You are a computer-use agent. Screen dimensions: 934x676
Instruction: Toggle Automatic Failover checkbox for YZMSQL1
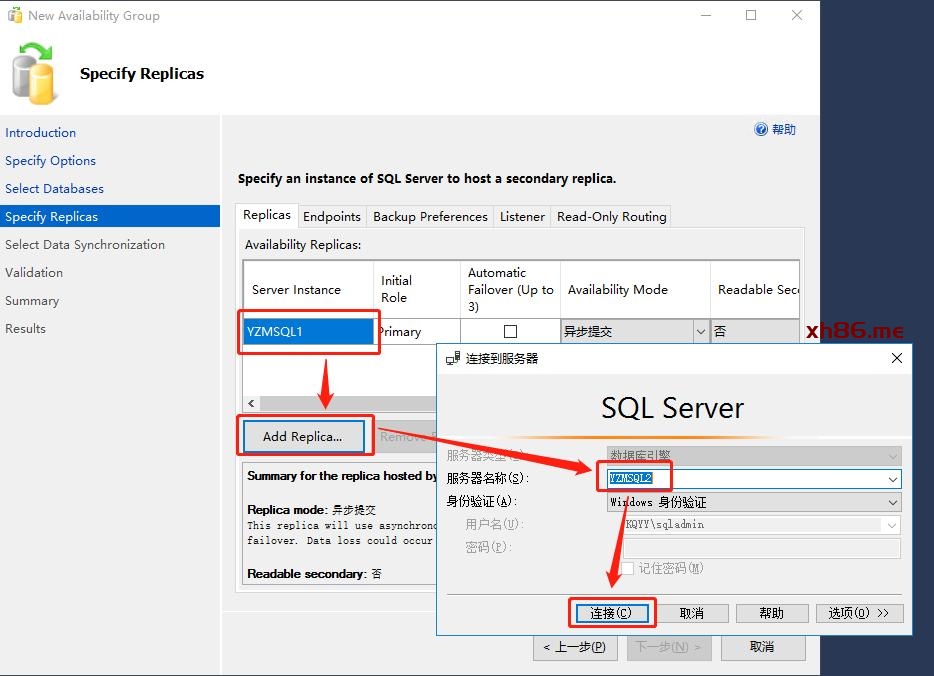point(511,332)
